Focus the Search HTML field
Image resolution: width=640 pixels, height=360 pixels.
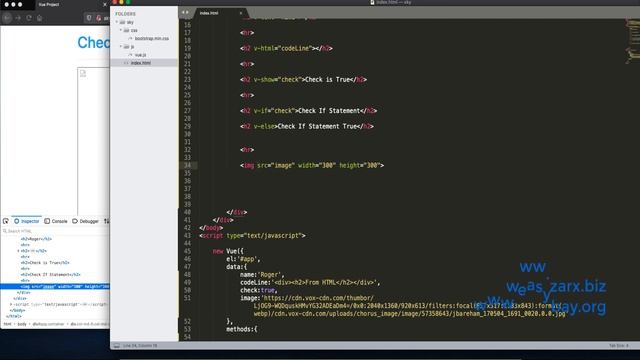click(55, 231)
